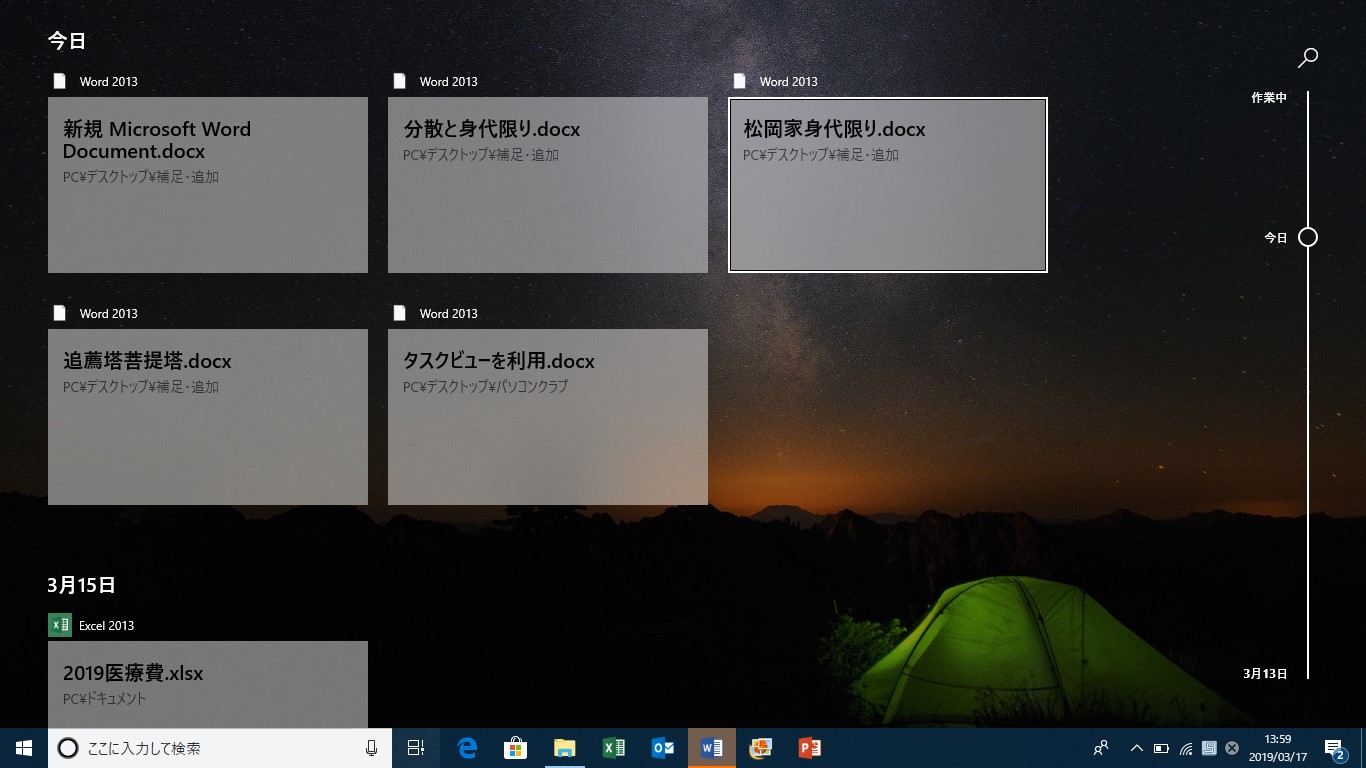Select the 今日 circle handle on timeline
Viewport: 1366px width, 768px height.
[x=1308, y=237]
